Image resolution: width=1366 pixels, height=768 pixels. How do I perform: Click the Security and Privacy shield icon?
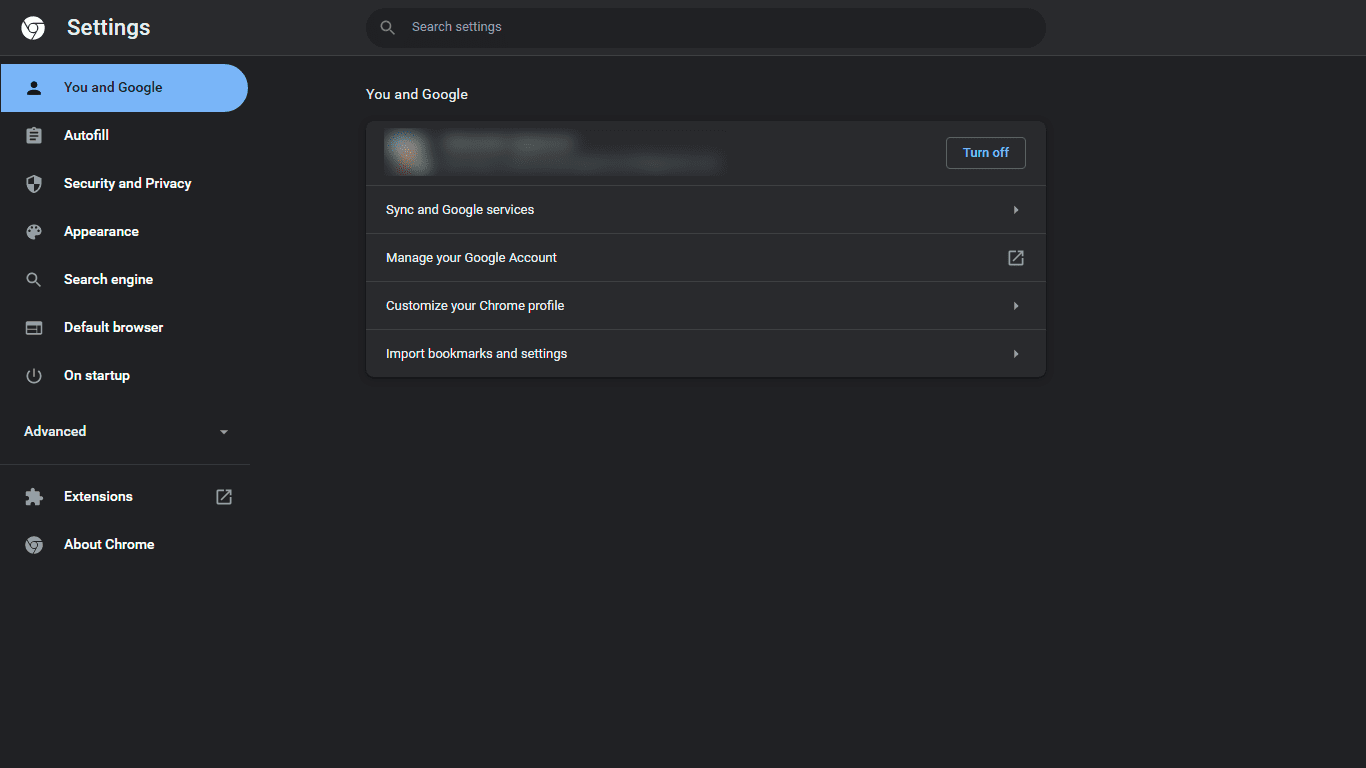(34, 184)
